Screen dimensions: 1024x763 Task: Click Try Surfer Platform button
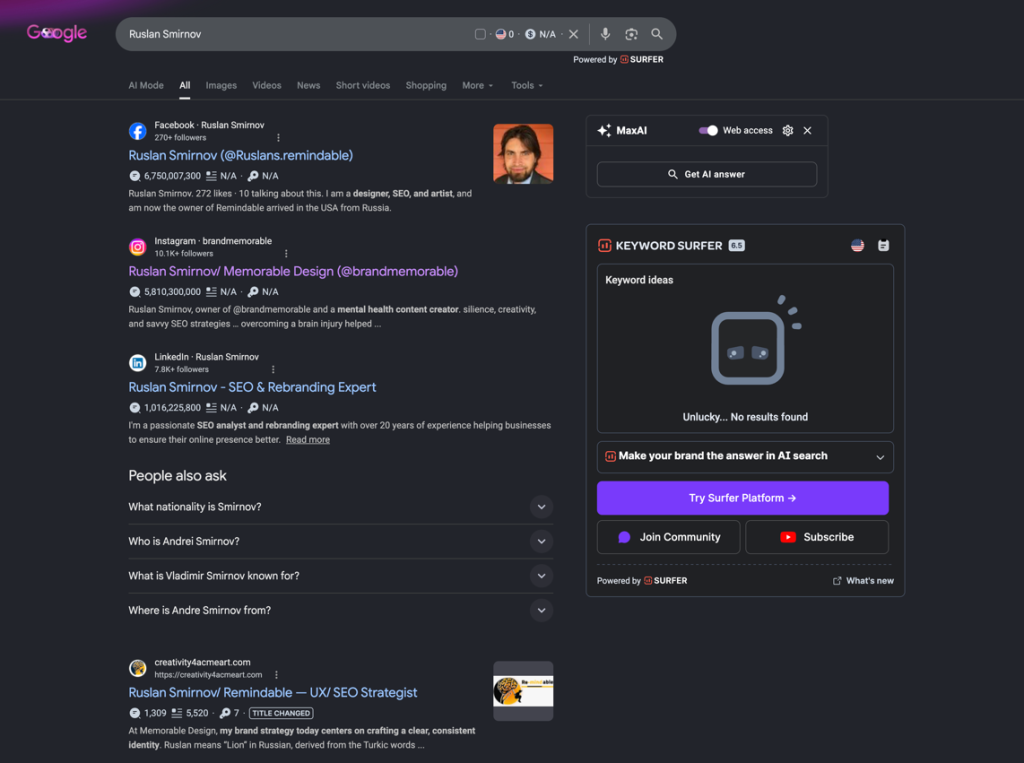click(743, 498)
